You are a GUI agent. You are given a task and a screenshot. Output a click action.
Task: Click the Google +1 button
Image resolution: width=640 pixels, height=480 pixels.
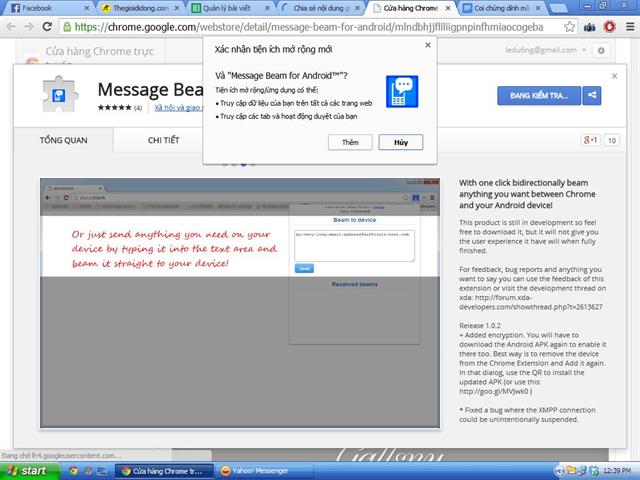point(590,140)
